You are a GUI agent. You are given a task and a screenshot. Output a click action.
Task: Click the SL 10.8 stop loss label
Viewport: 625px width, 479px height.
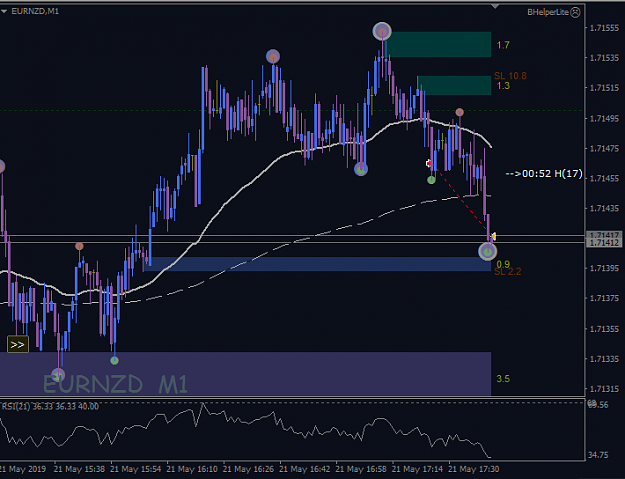(510, 76)
